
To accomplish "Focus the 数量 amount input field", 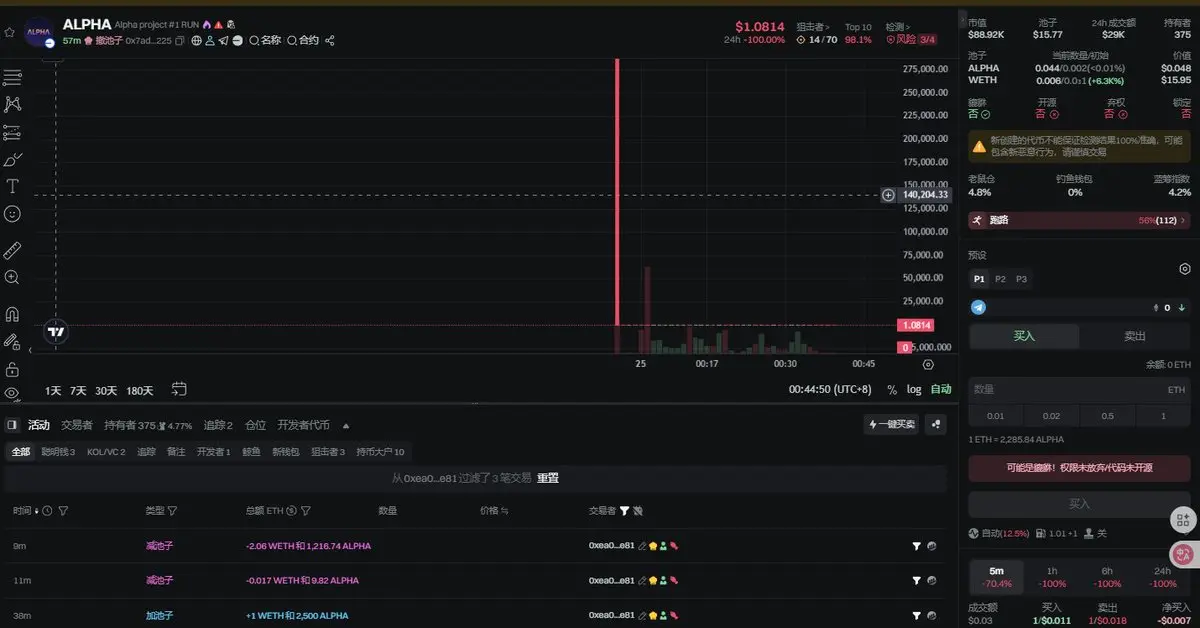I will point(1080,389).
